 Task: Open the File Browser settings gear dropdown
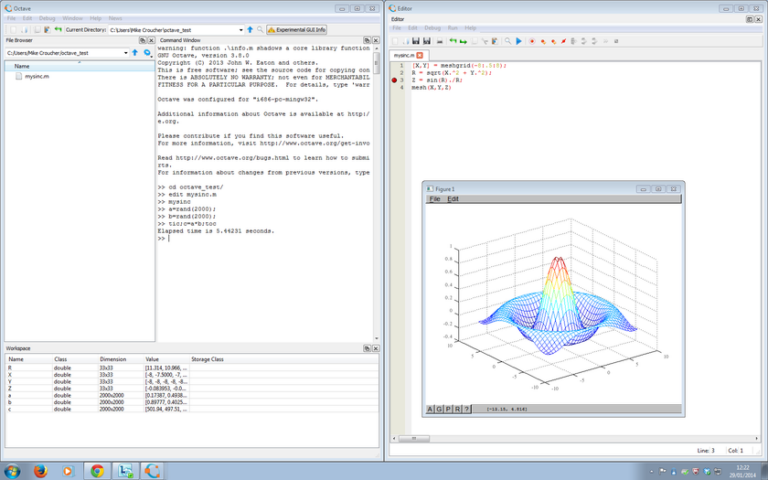coord(147,52)
